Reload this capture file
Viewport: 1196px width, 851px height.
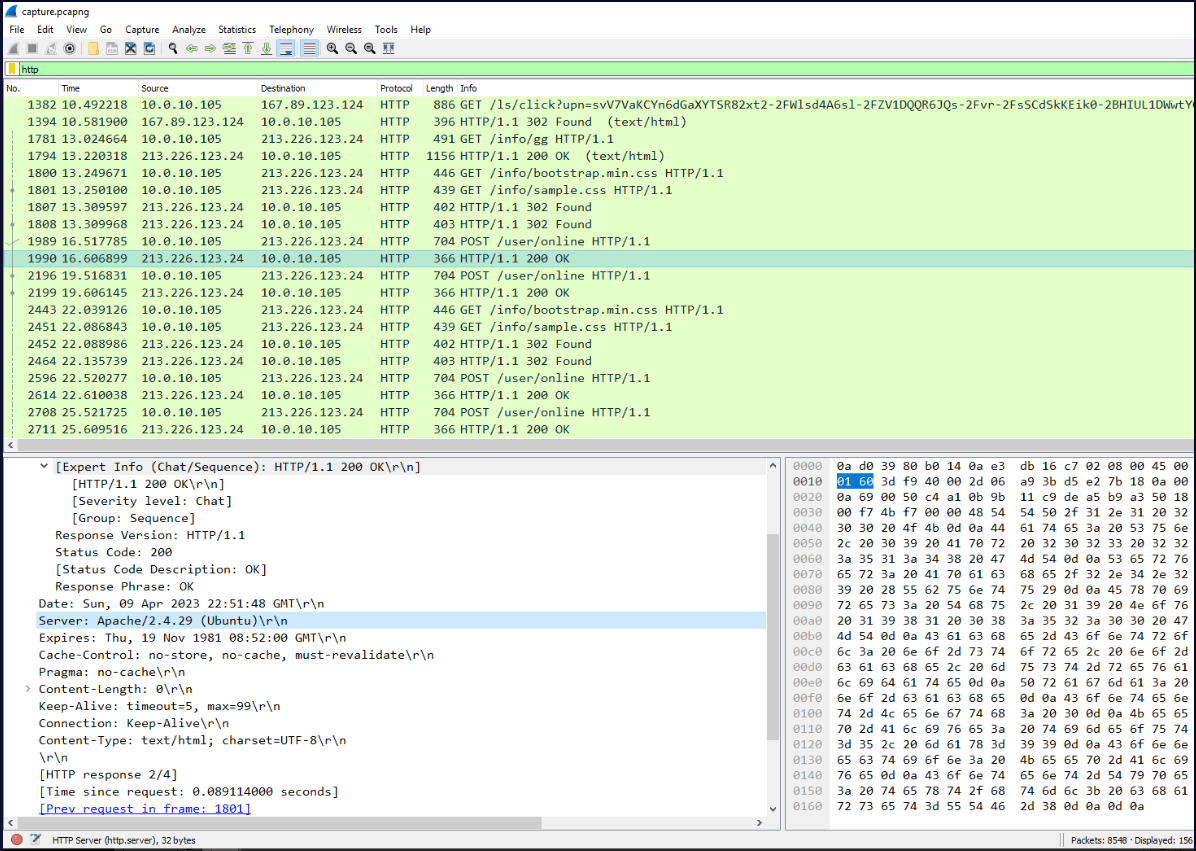[x=150, y=49]
